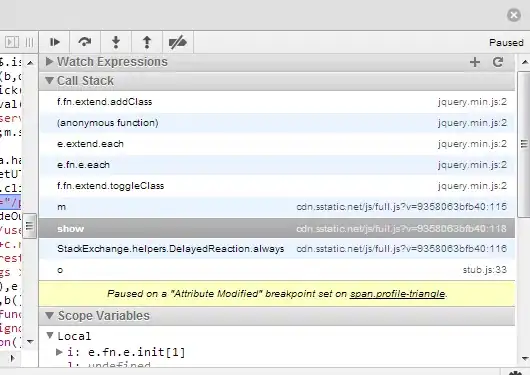
Task: Toggle the navigator sidebar panel icon
Action: pos(12,42)
